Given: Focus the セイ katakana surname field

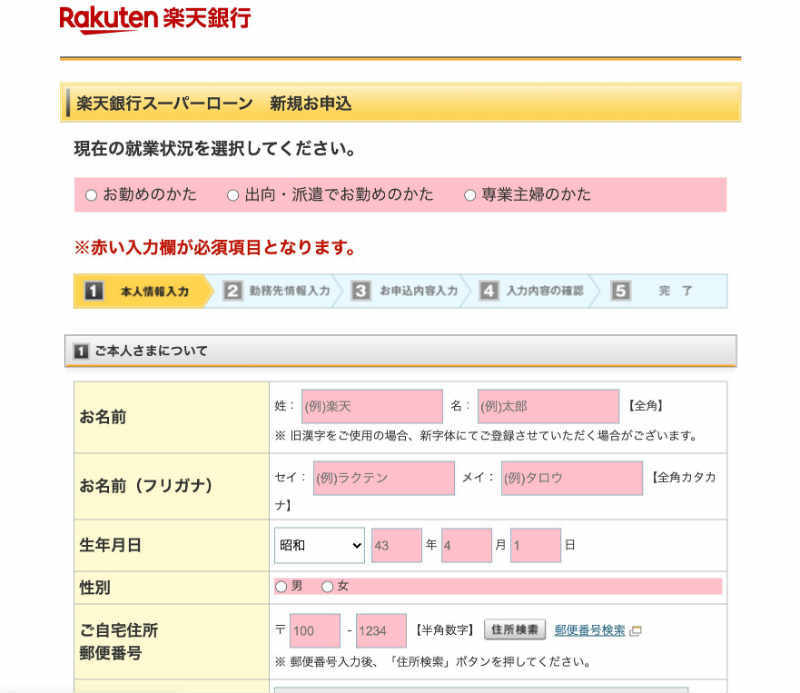Looking at the screenshot, I should pos(384,478).
